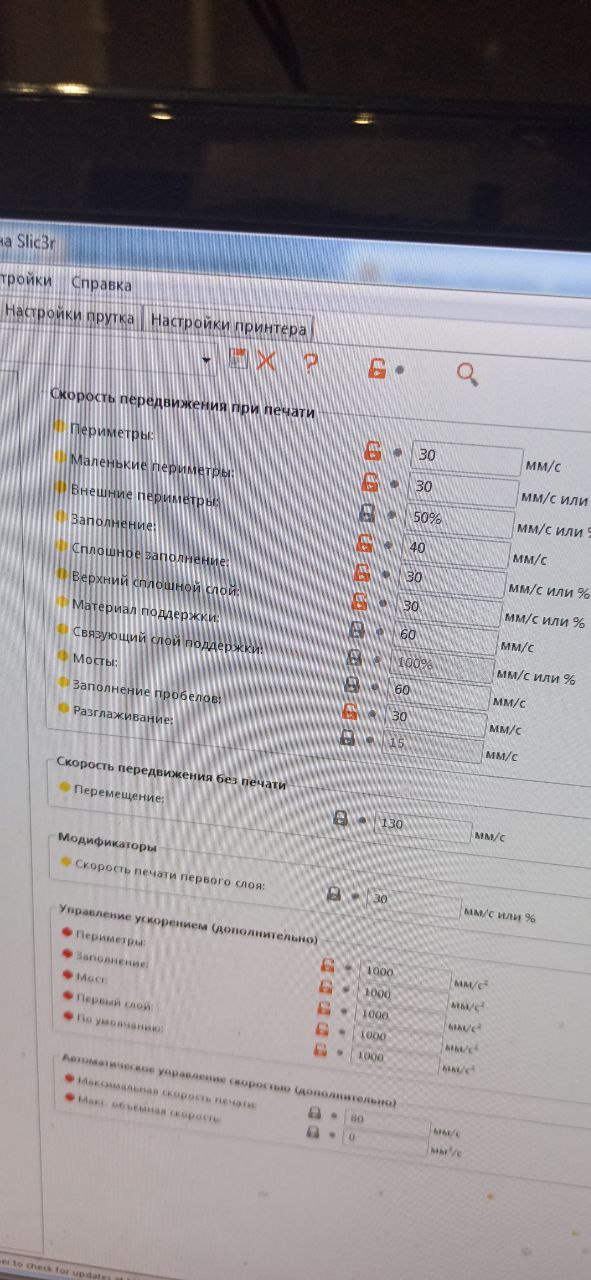Image resolution: width=591 pixels, height=1280 pixels.
Task: Open the search magnifier in the toolbar
Action: pyautogui.click(x=466, y=373)
